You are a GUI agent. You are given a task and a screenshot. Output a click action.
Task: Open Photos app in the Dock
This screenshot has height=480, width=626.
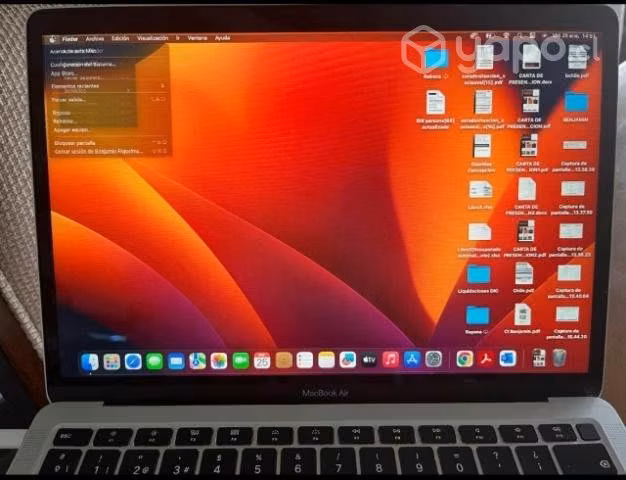(219, 361)
